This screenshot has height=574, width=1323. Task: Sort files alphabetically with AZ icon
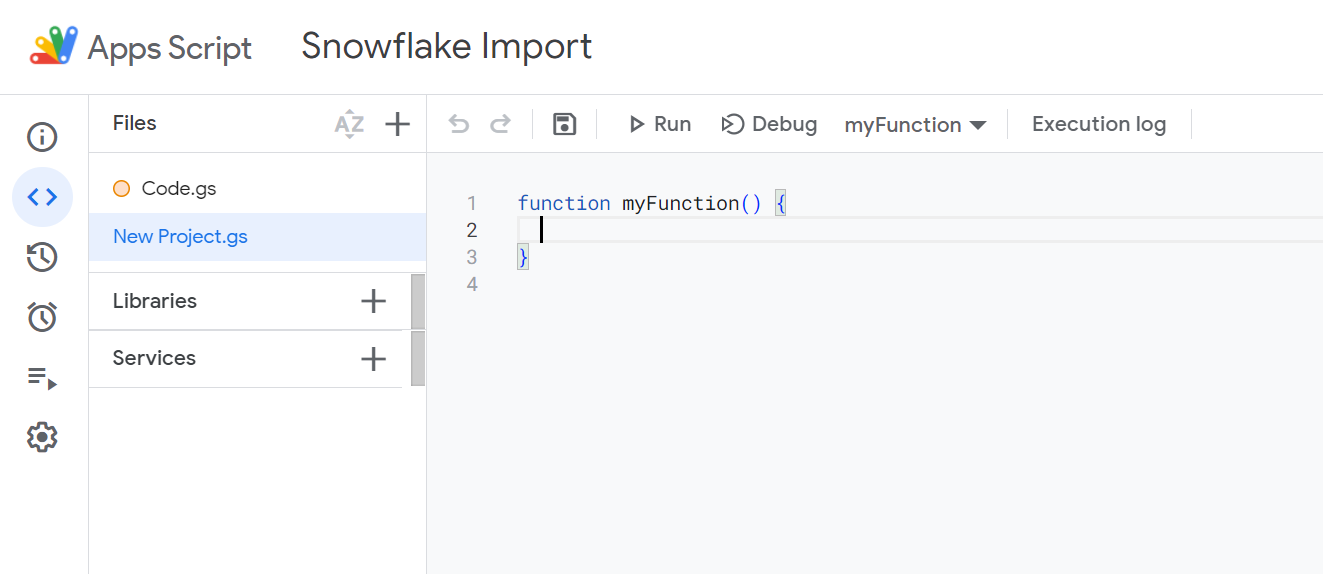coord(349,124)
